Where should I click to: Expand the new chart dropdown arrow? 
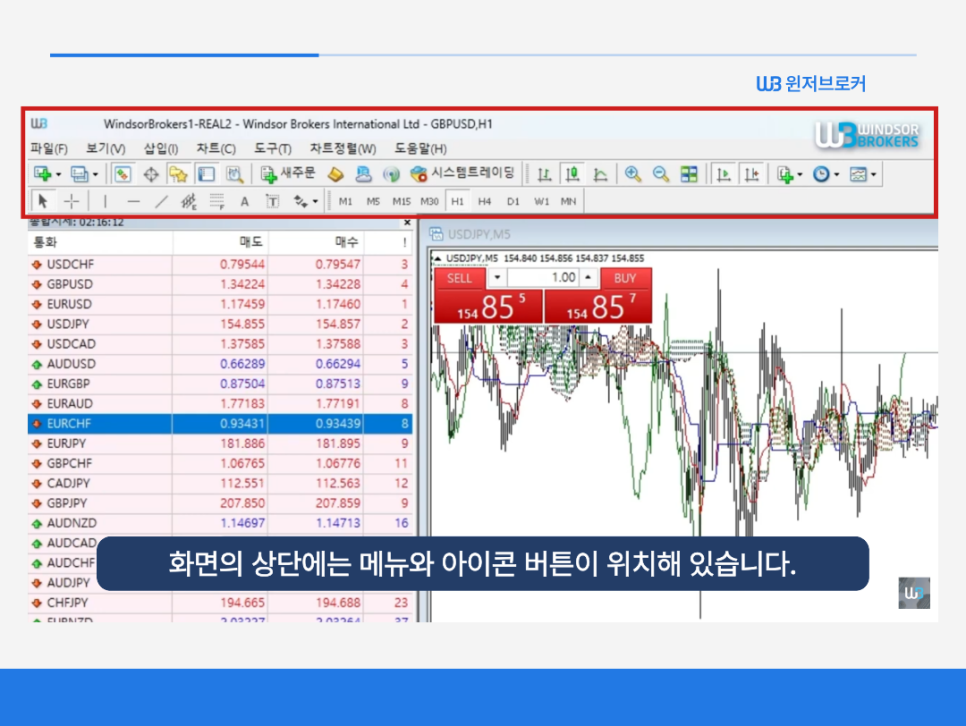58,175
